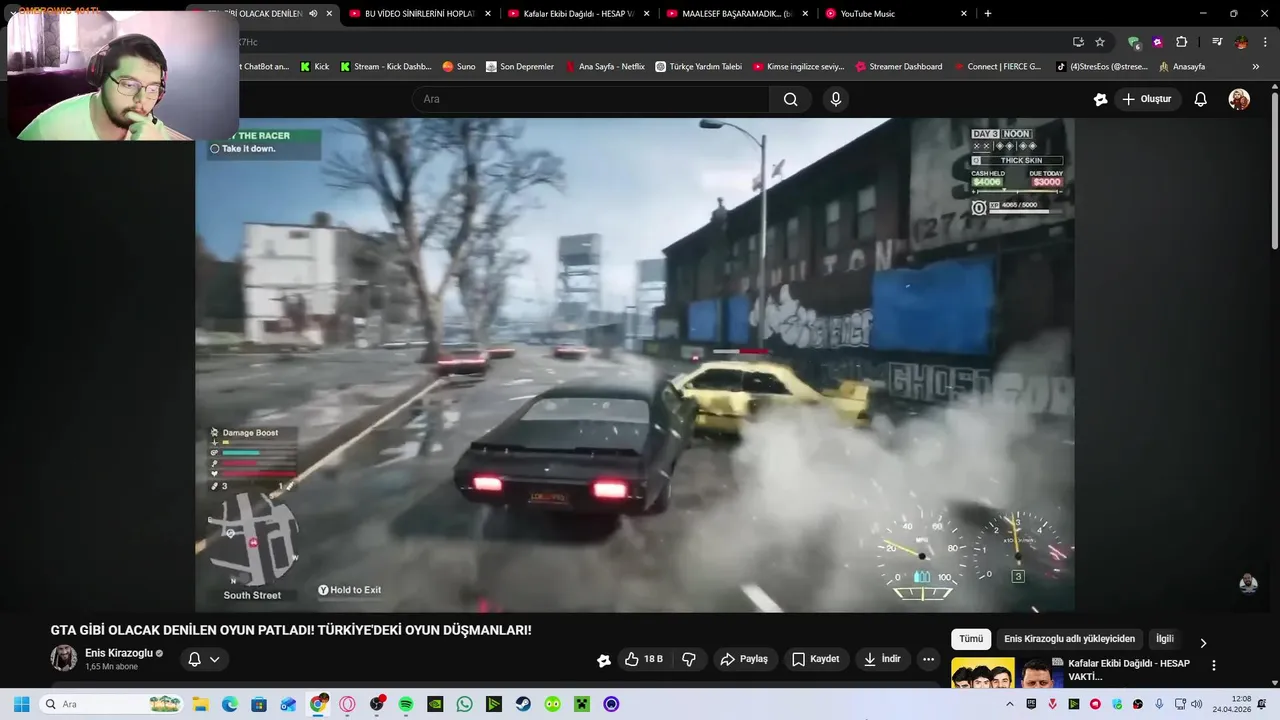
Task: Toggle the channel notification bell subscription
Action: 195,659
